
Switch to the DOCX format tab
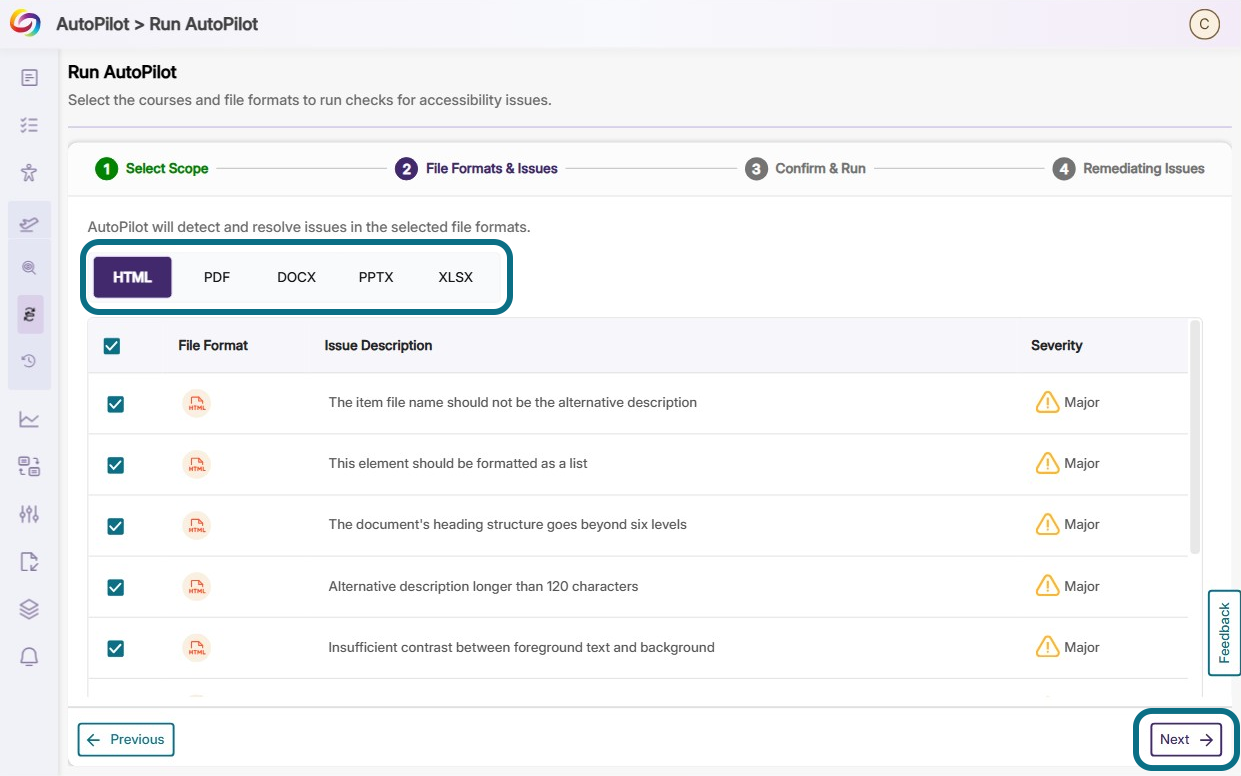coord(297,277)
